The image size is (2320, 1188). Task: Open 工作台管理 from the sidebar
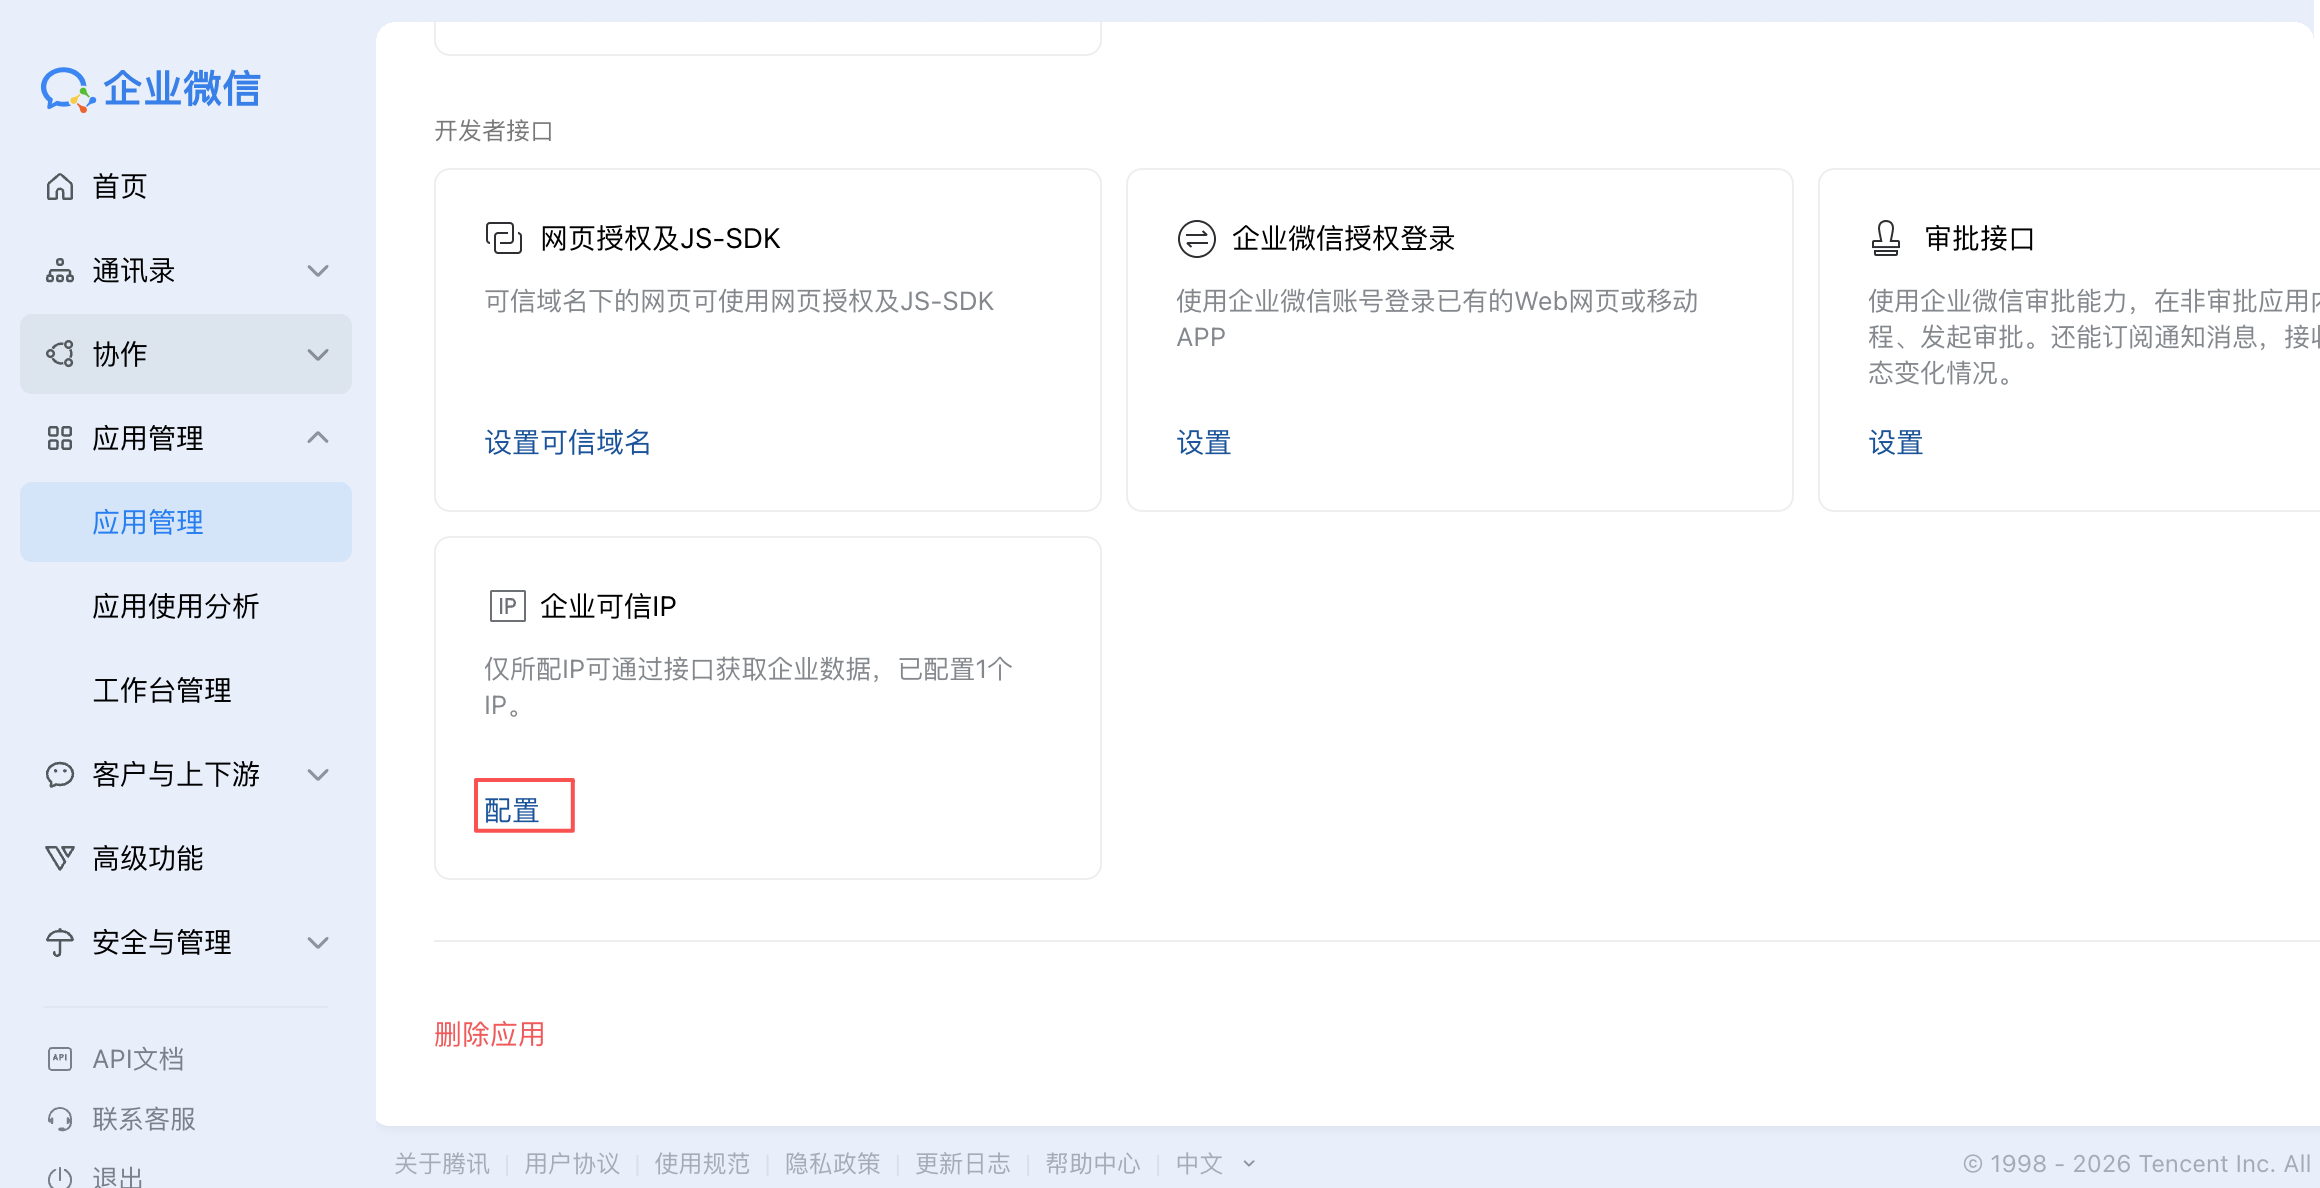coord(162,689)
